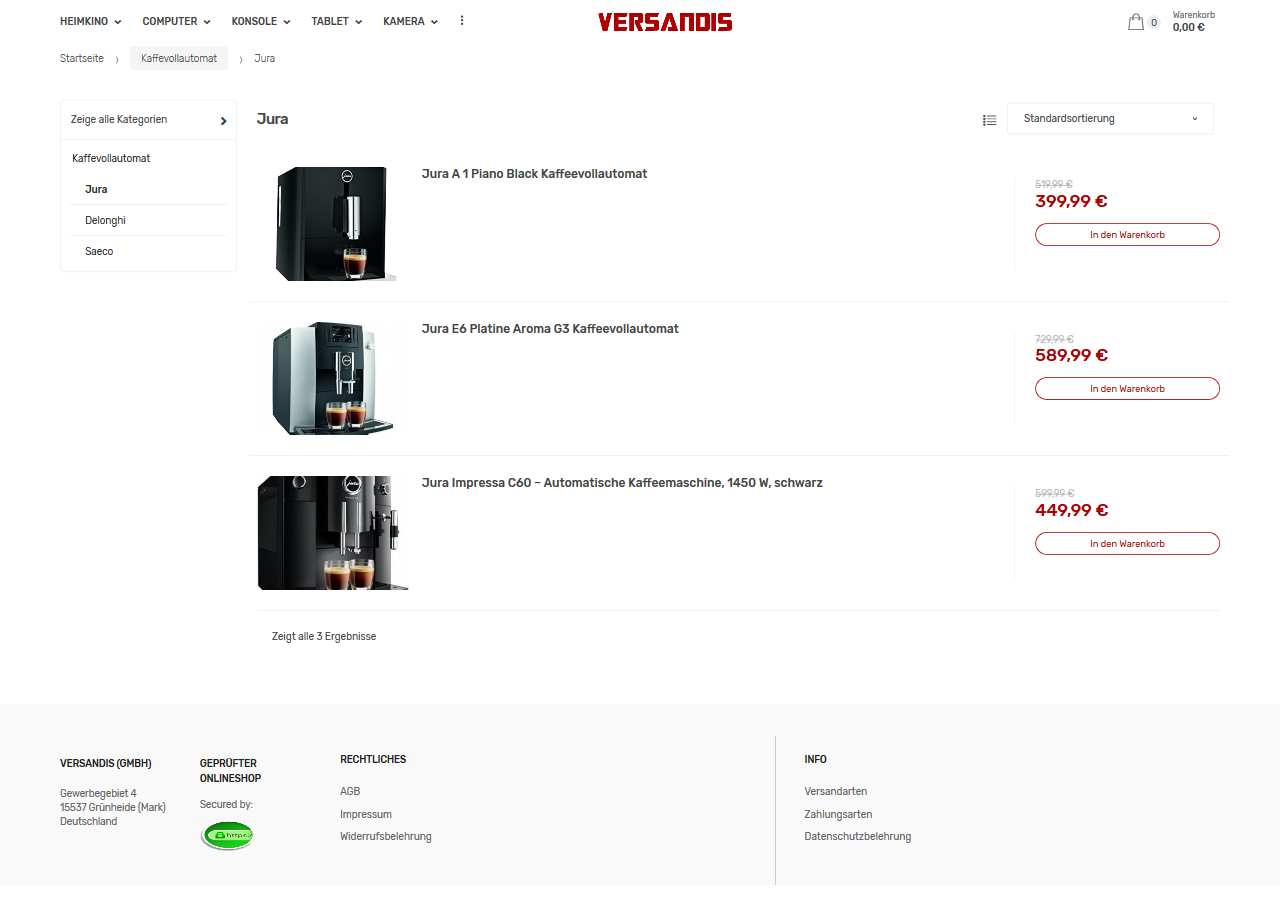Click the green https secured badge
The width and height of the screenshot is (1280, 912).
pos(228,835)
